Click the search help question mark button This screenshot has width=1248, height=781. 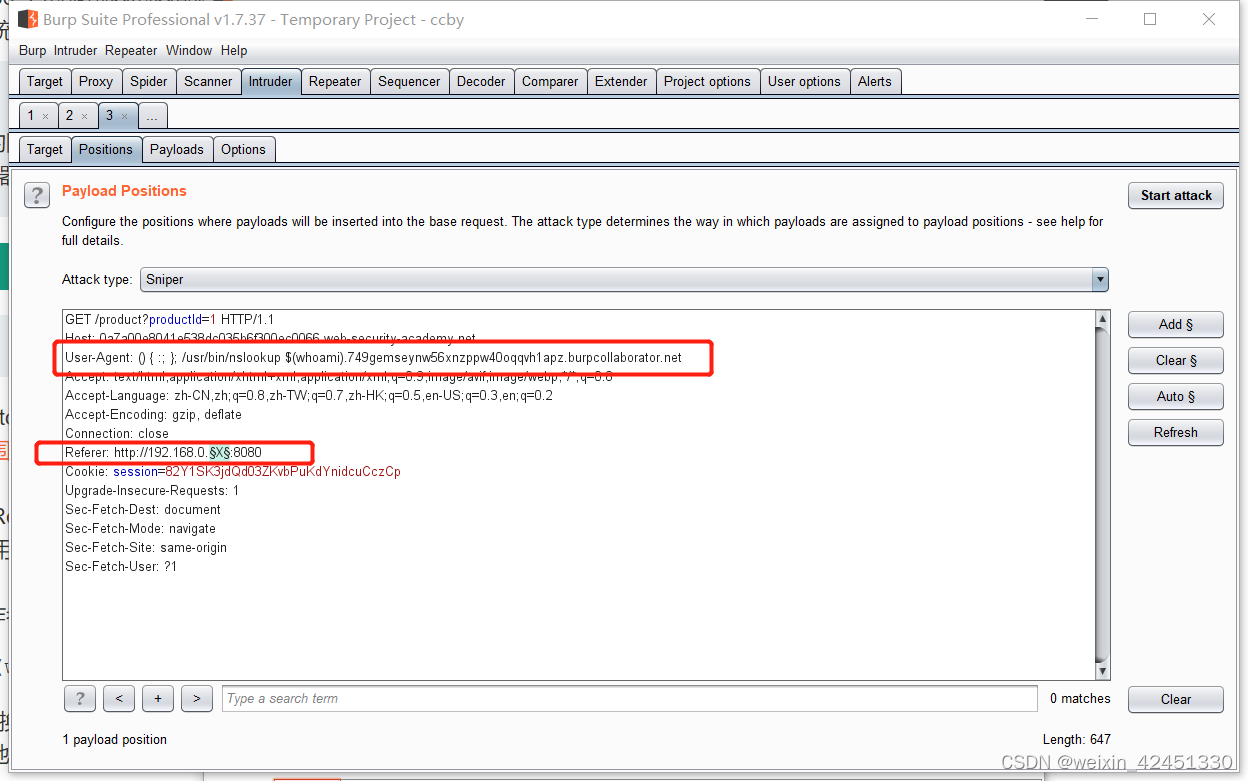click(79, 699)
